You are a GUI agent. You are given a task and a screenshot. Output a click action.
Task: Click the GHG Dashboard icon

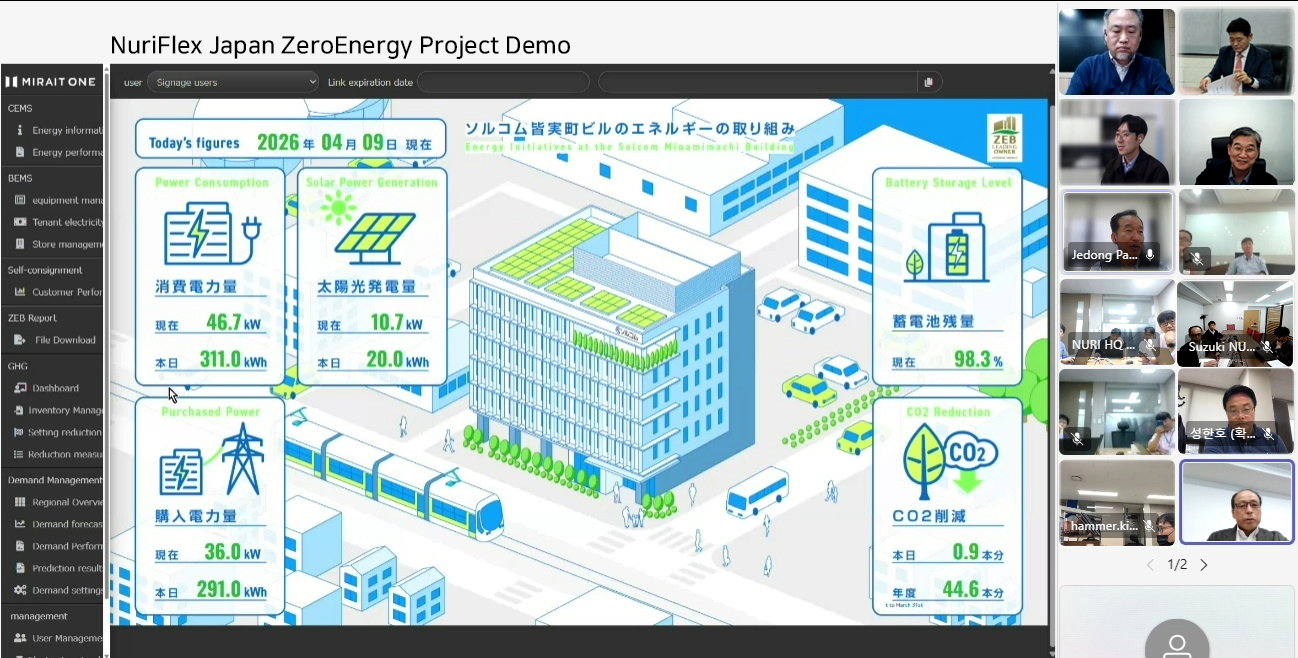coord(20,388)
